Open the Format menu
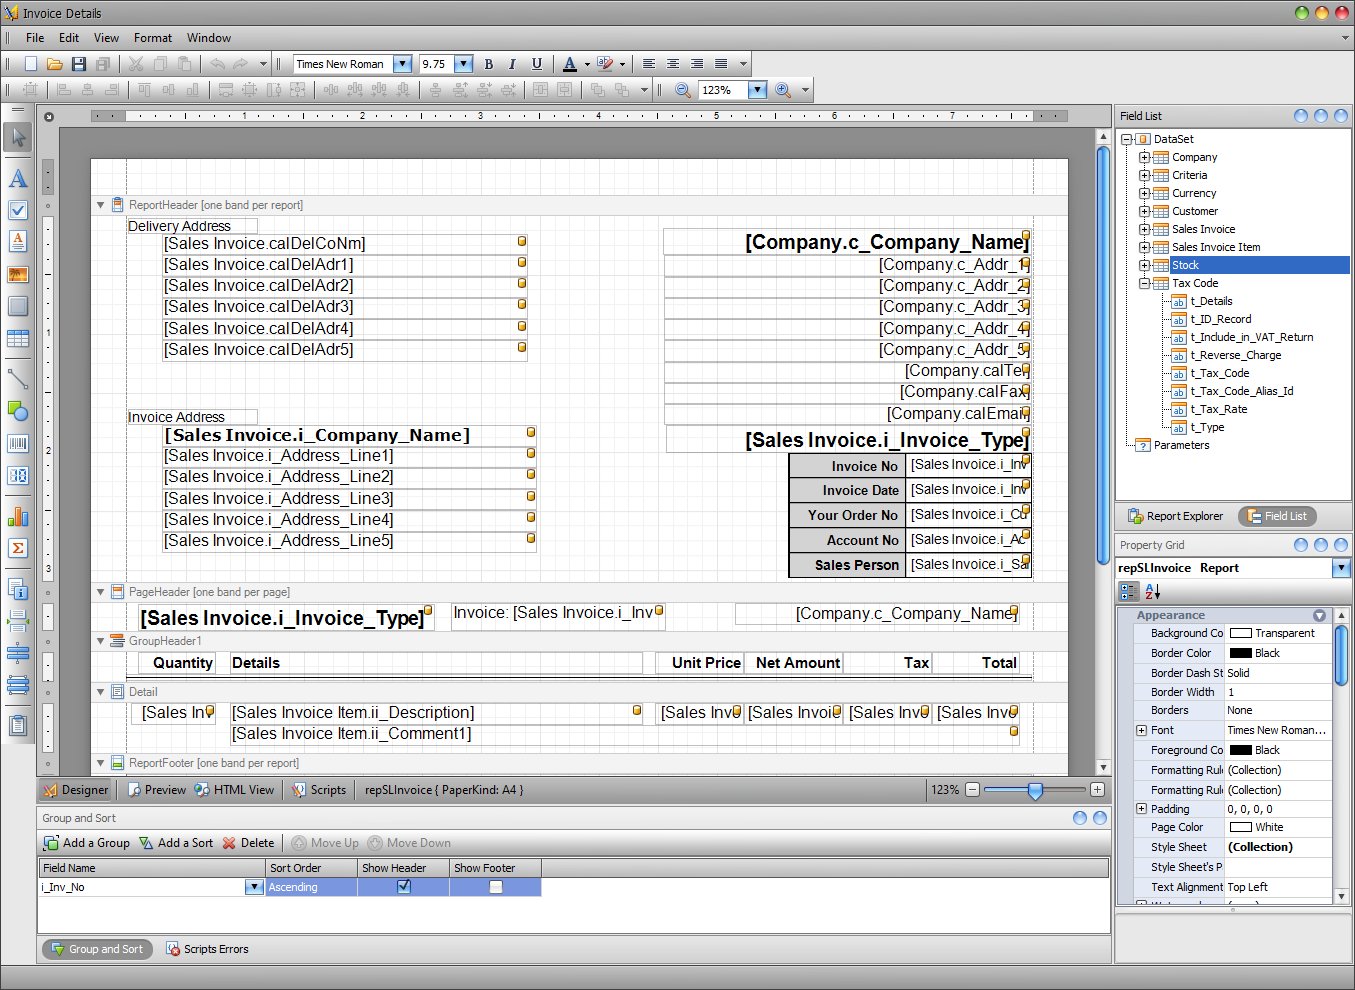The width and height of the screenshot is (1355, 990). [x=152, y=38]
